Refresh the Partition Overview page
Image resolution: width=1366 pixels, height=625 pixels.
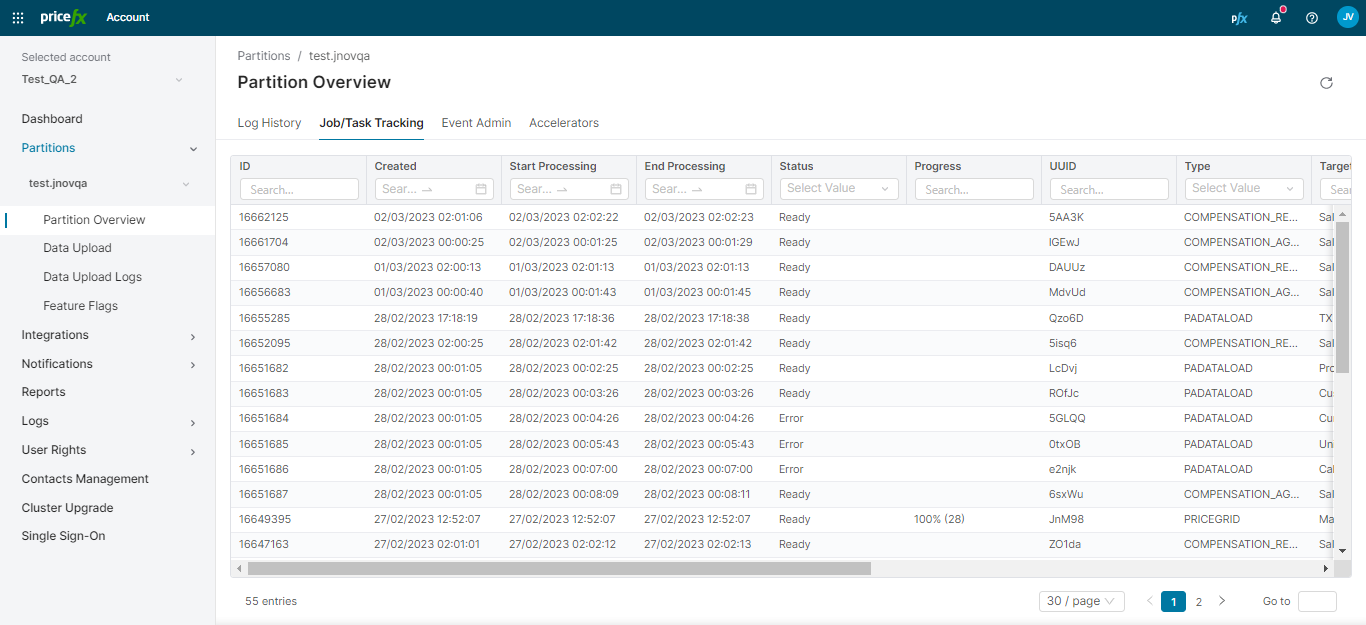pyautogui.click(x=1326, y=83)
